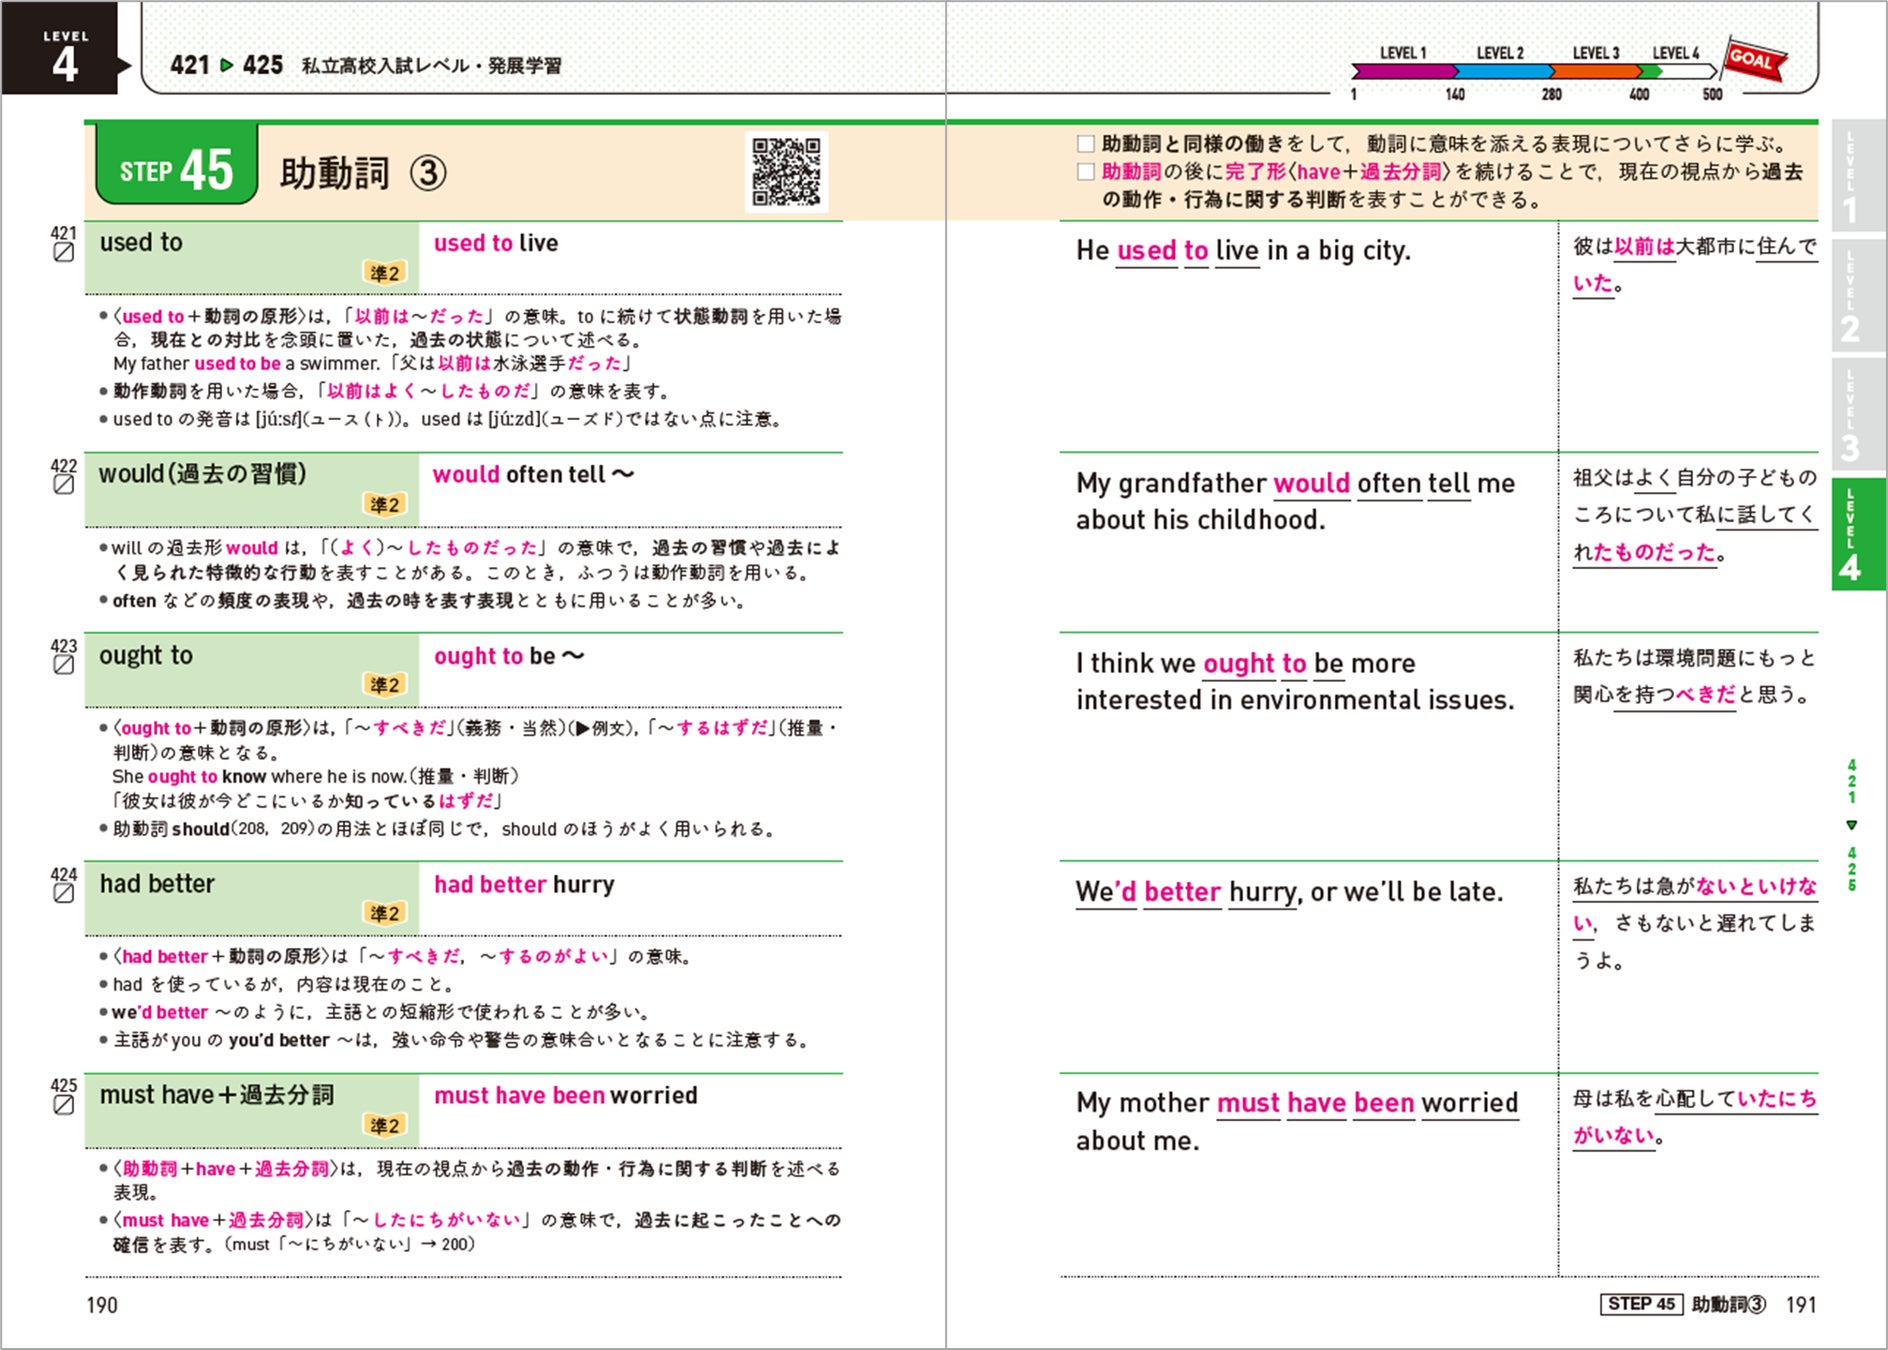
Task: Click the 準2 badge under must have+過去分詞
Action: tap(385, 1126)
